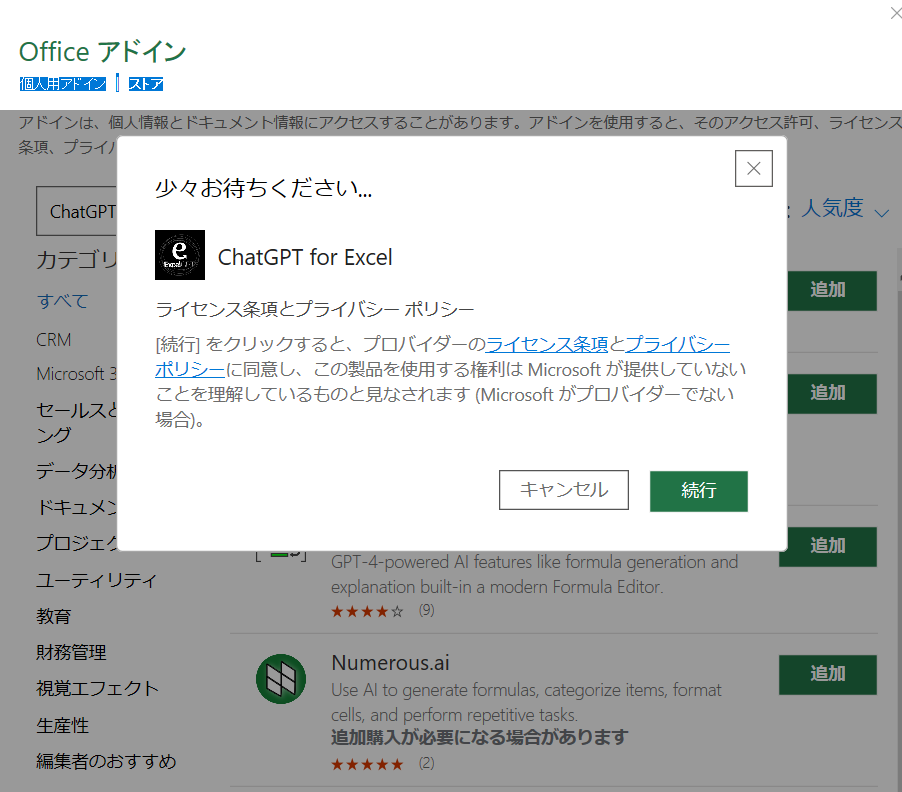Select the ユーティリティ category
This screenshot has height=792, width=902.
96,580
